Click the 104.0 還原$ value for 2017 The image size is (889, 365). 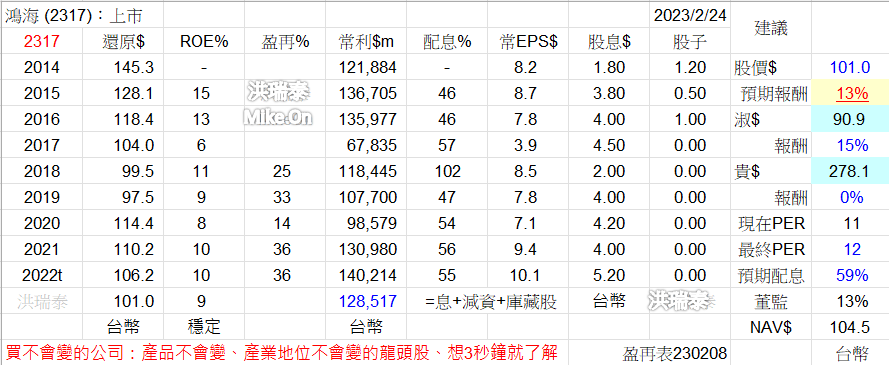pyautogui.click(x=134, y=146)
